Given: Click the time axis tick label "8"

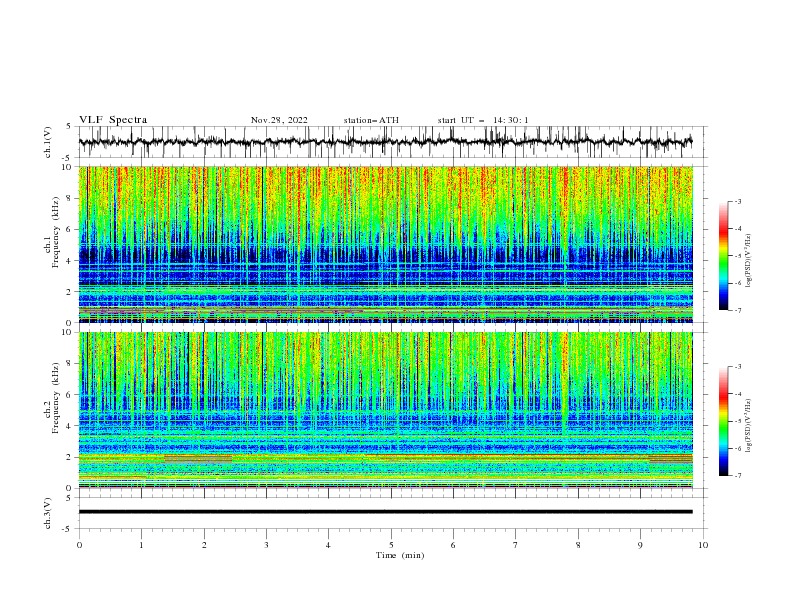Looking at the screenshot, I should click(x=578, y=545).
